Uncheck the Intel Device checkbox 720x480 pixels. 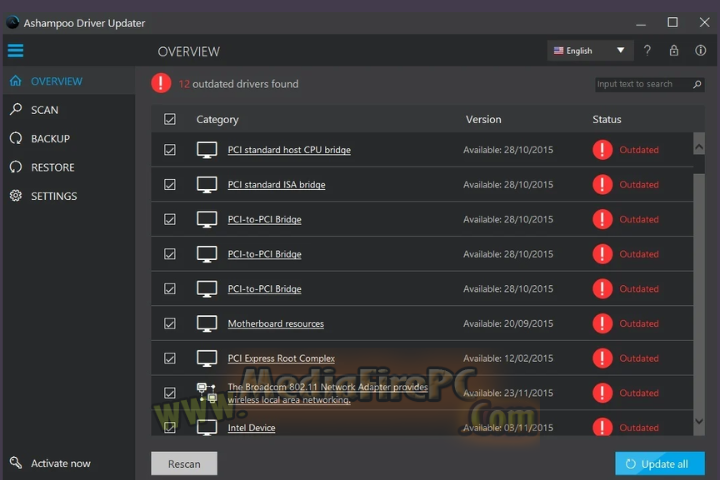click(170, 427)
